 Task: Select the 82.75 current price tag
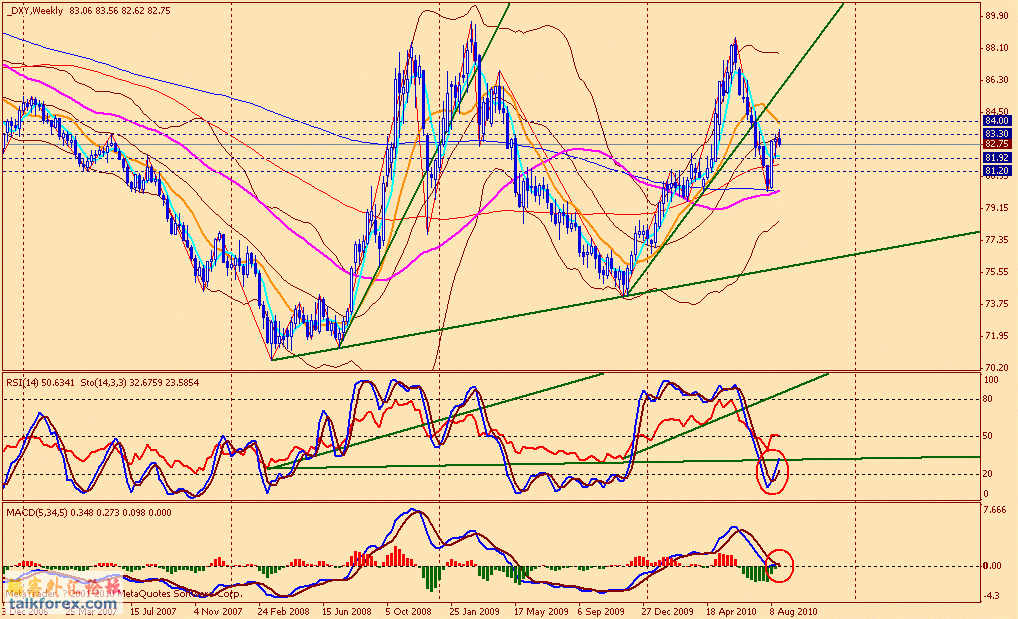[996, 144]
